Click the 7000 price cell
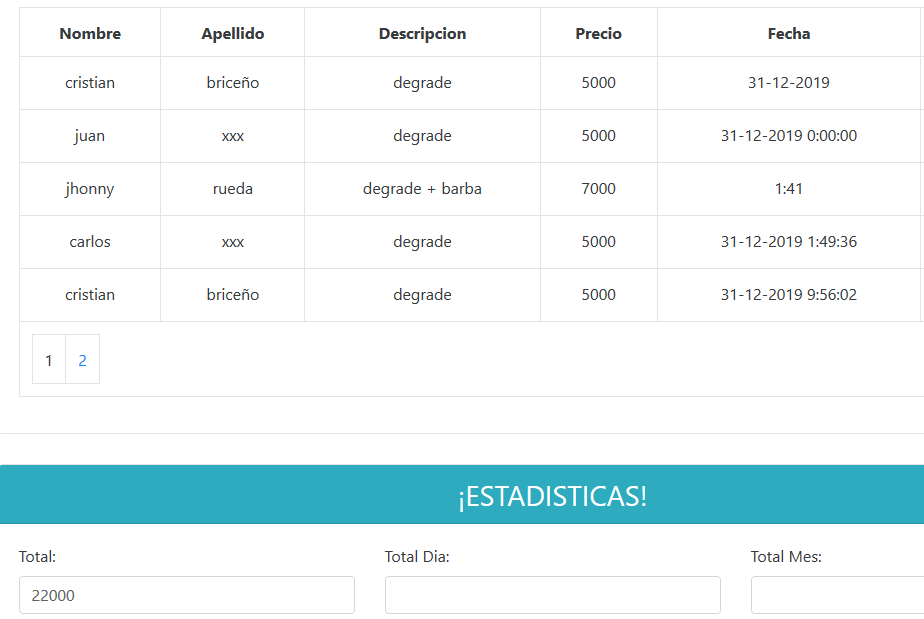This screenshot has height=619, width=924. (599, 189)
